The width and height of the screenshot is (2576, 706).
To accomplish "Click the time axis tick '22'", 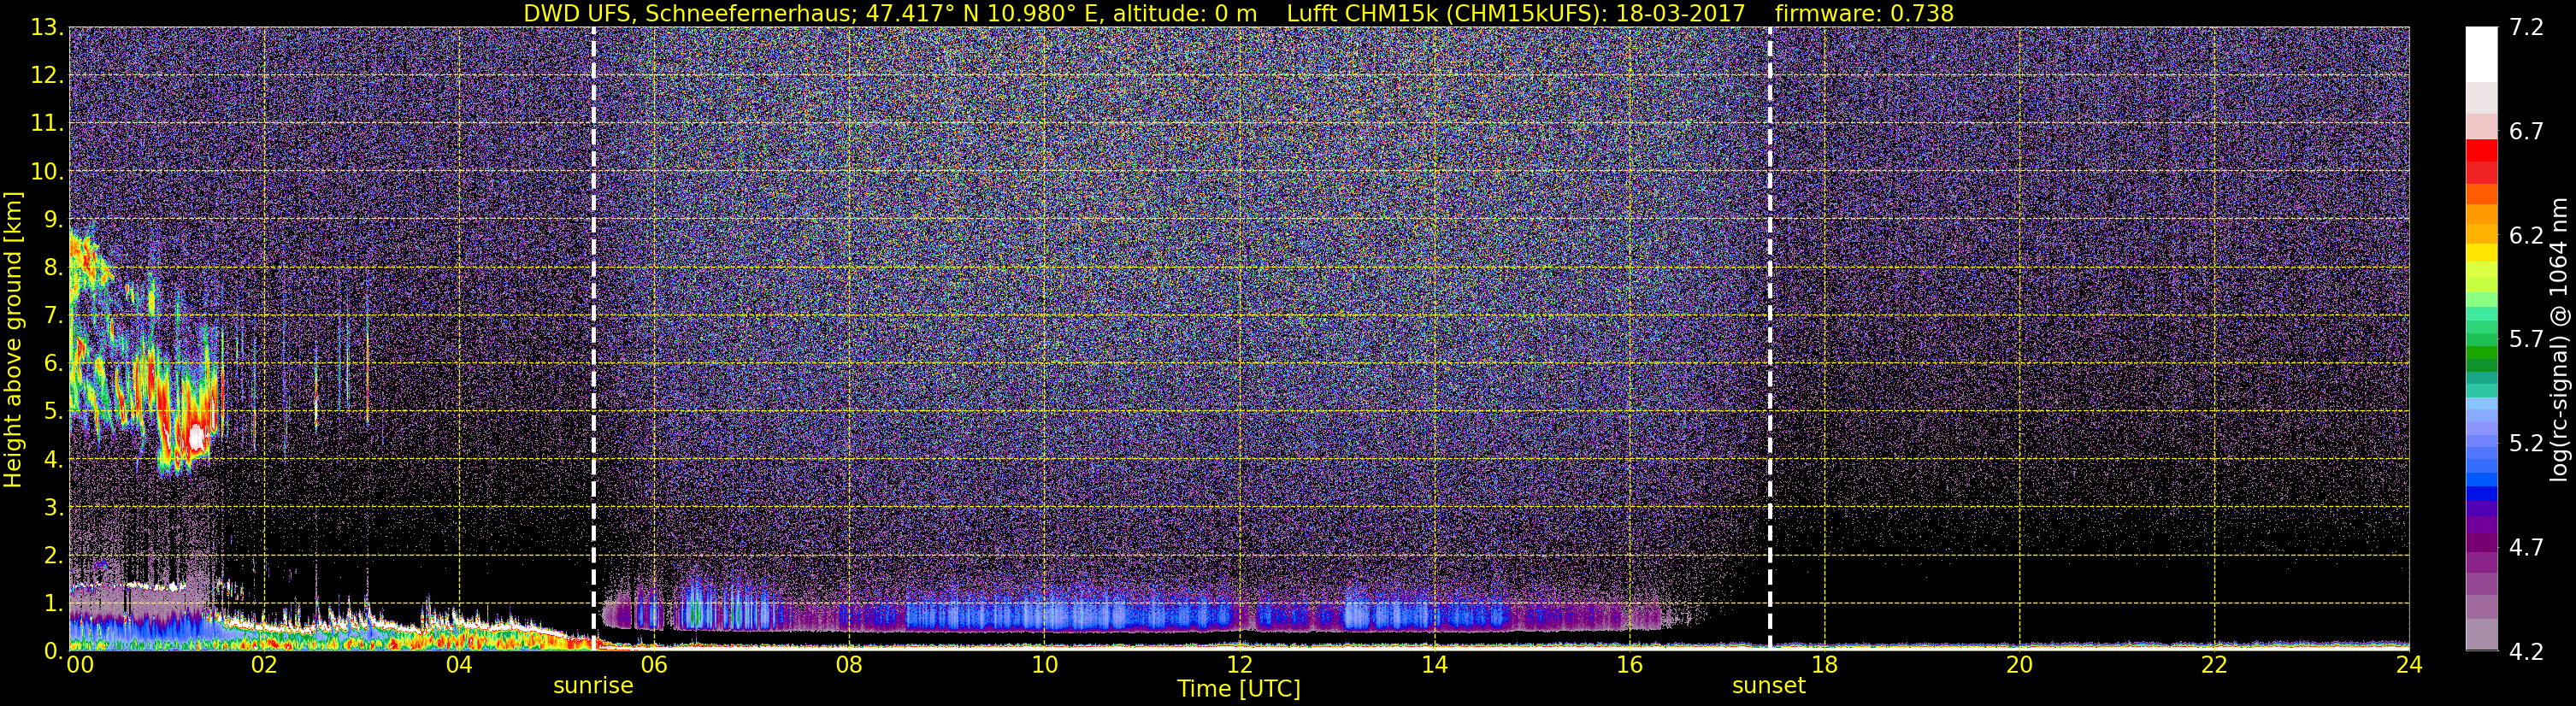I will [x=2214, y=665].
